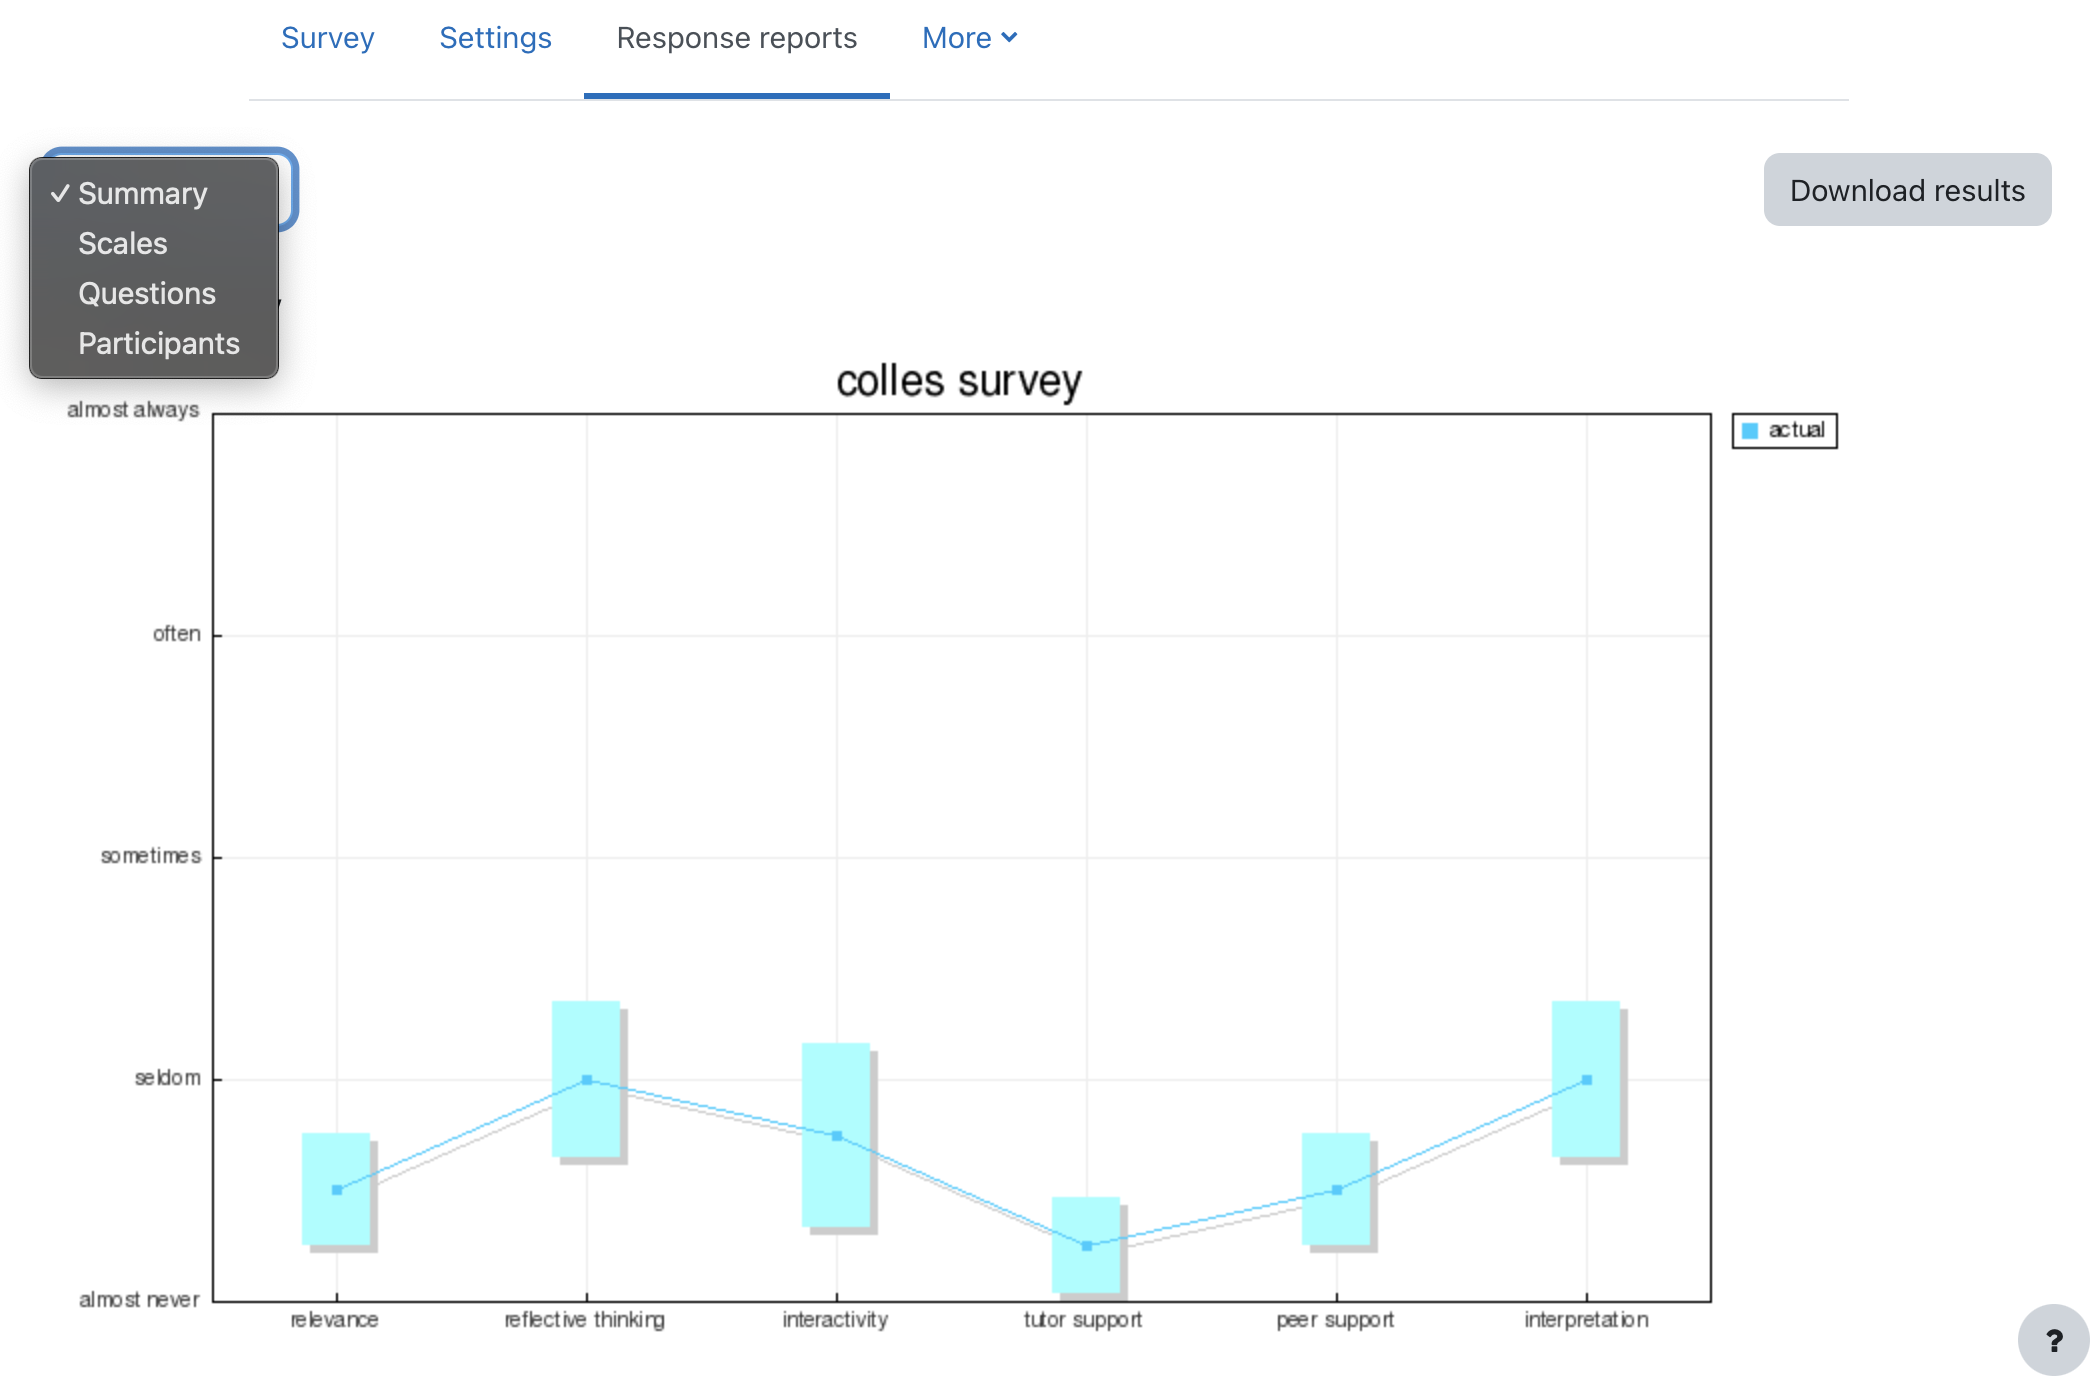Click the help question mark icon
The height and width of the screenshot is (1380, 2096).
tap(2053, 1340)
